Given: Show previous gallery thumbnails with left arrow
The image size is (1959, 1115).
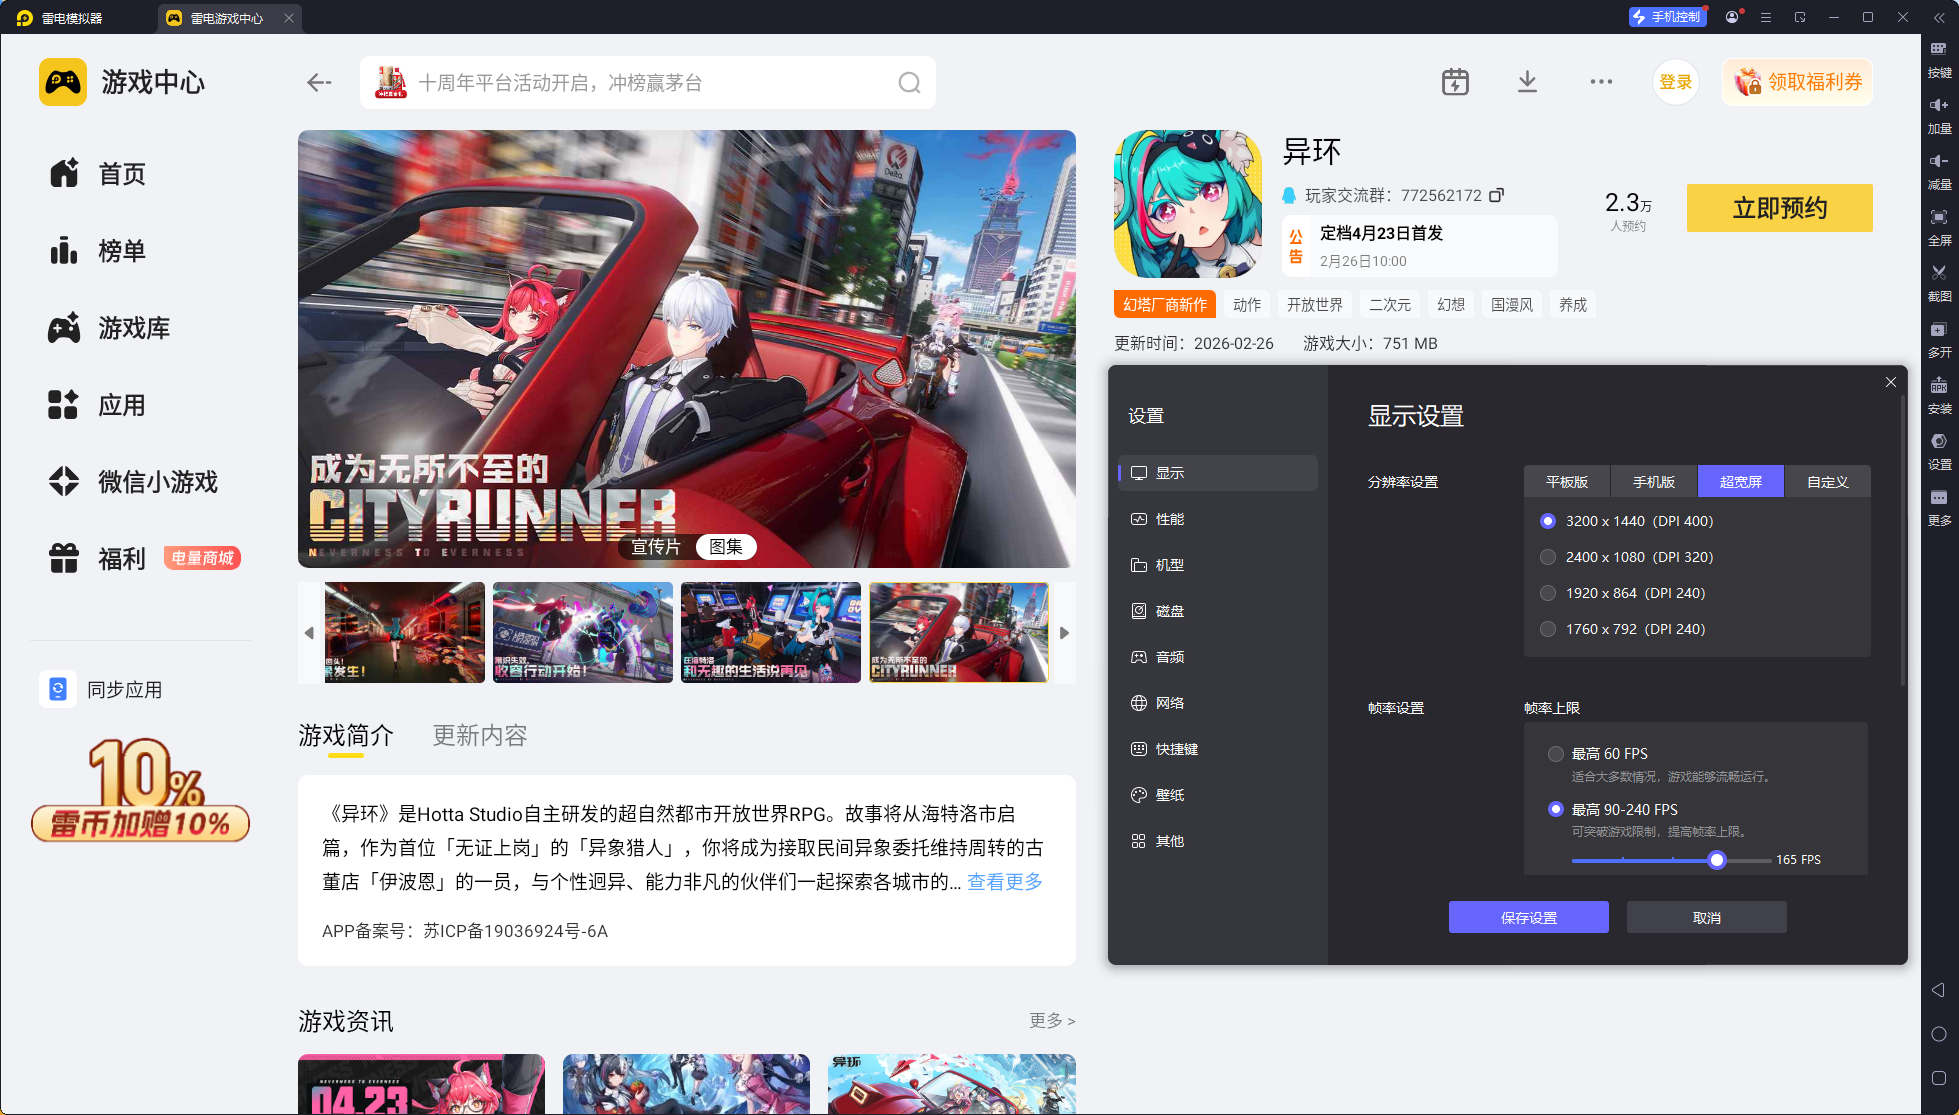Looking at the screenshot, I should (x=309, y=633).
